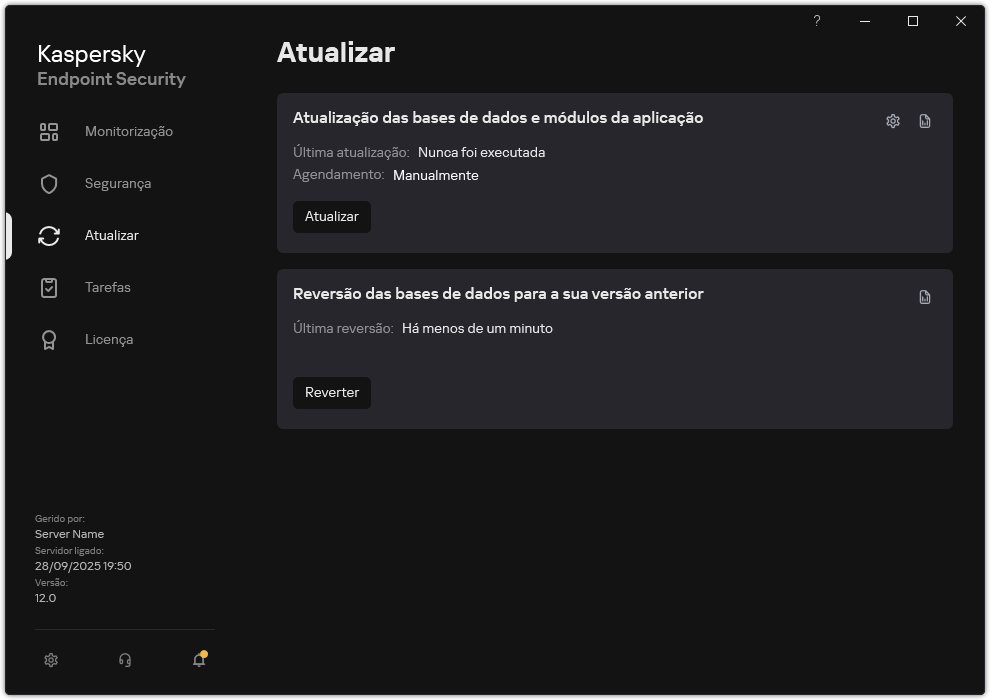
Task: Open the Licença section
Action: click(x=108, y=339)
